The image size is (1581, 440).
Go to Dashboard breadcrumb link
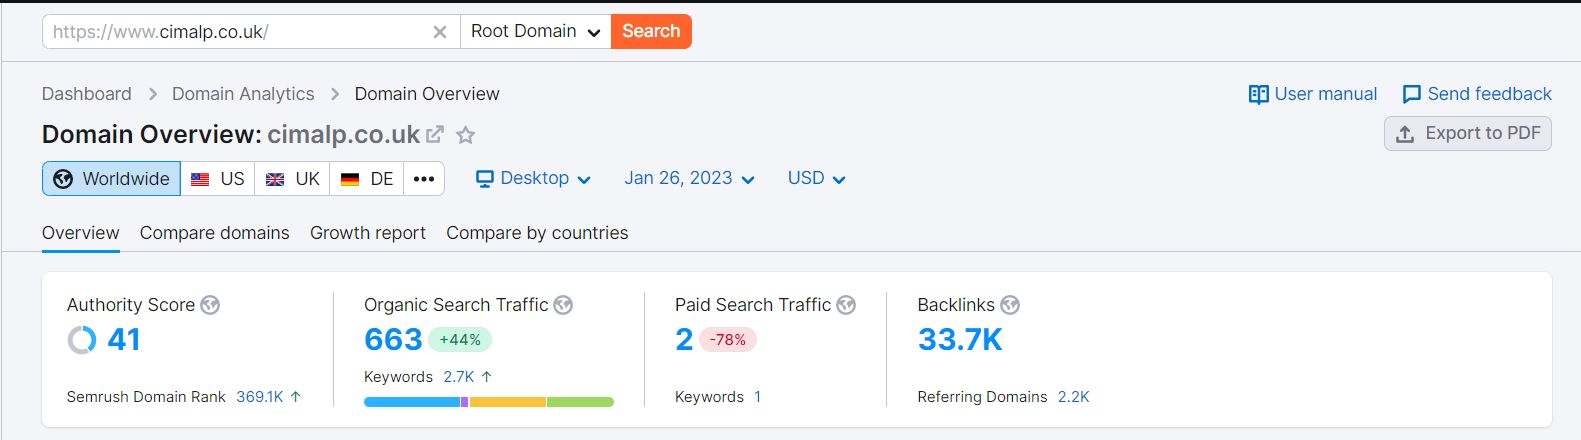pyautogui.click(x=87, y=94)
